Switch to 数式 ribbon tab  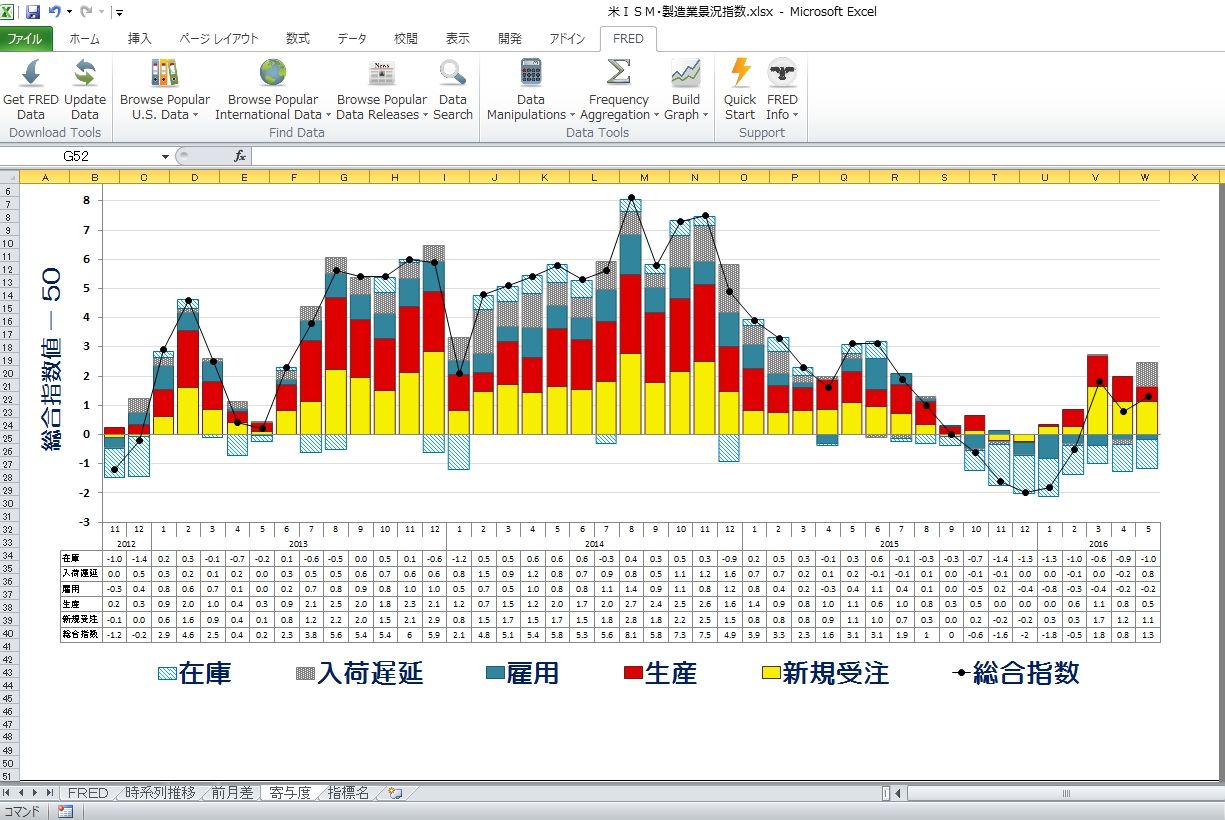[297, 39]
